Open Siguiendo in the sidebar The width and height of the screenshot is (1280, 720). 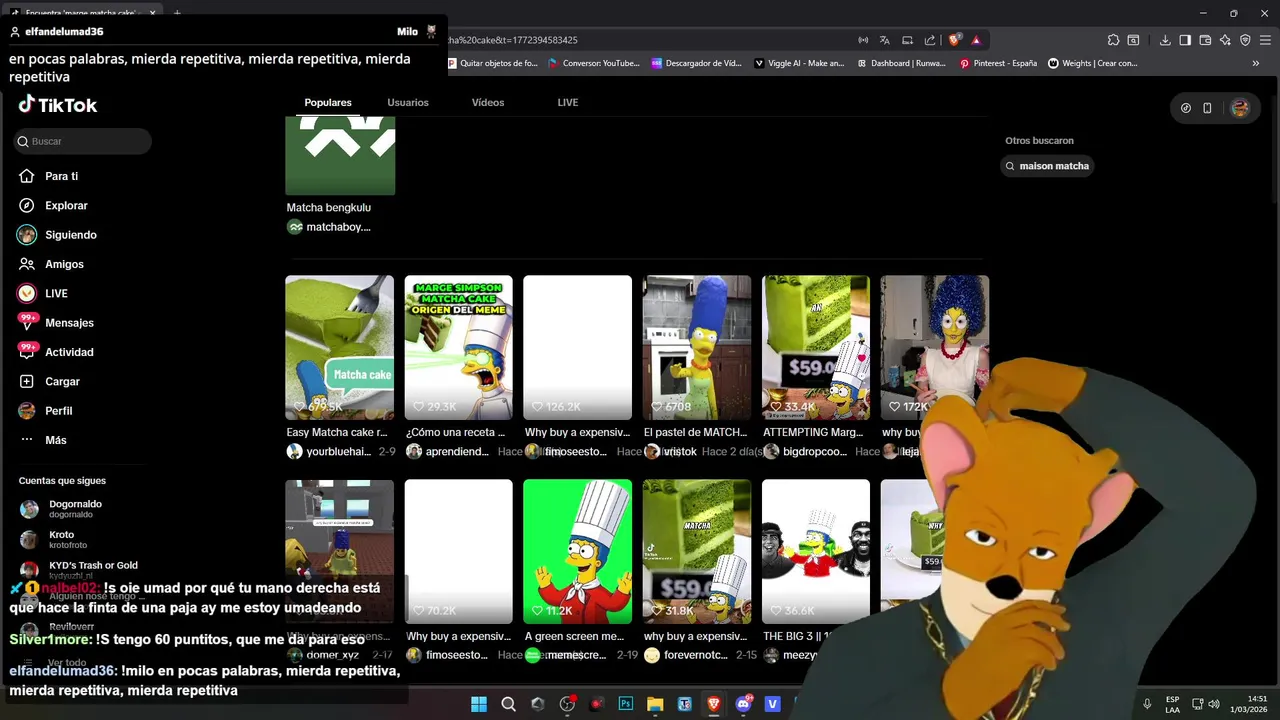(57, 235)
